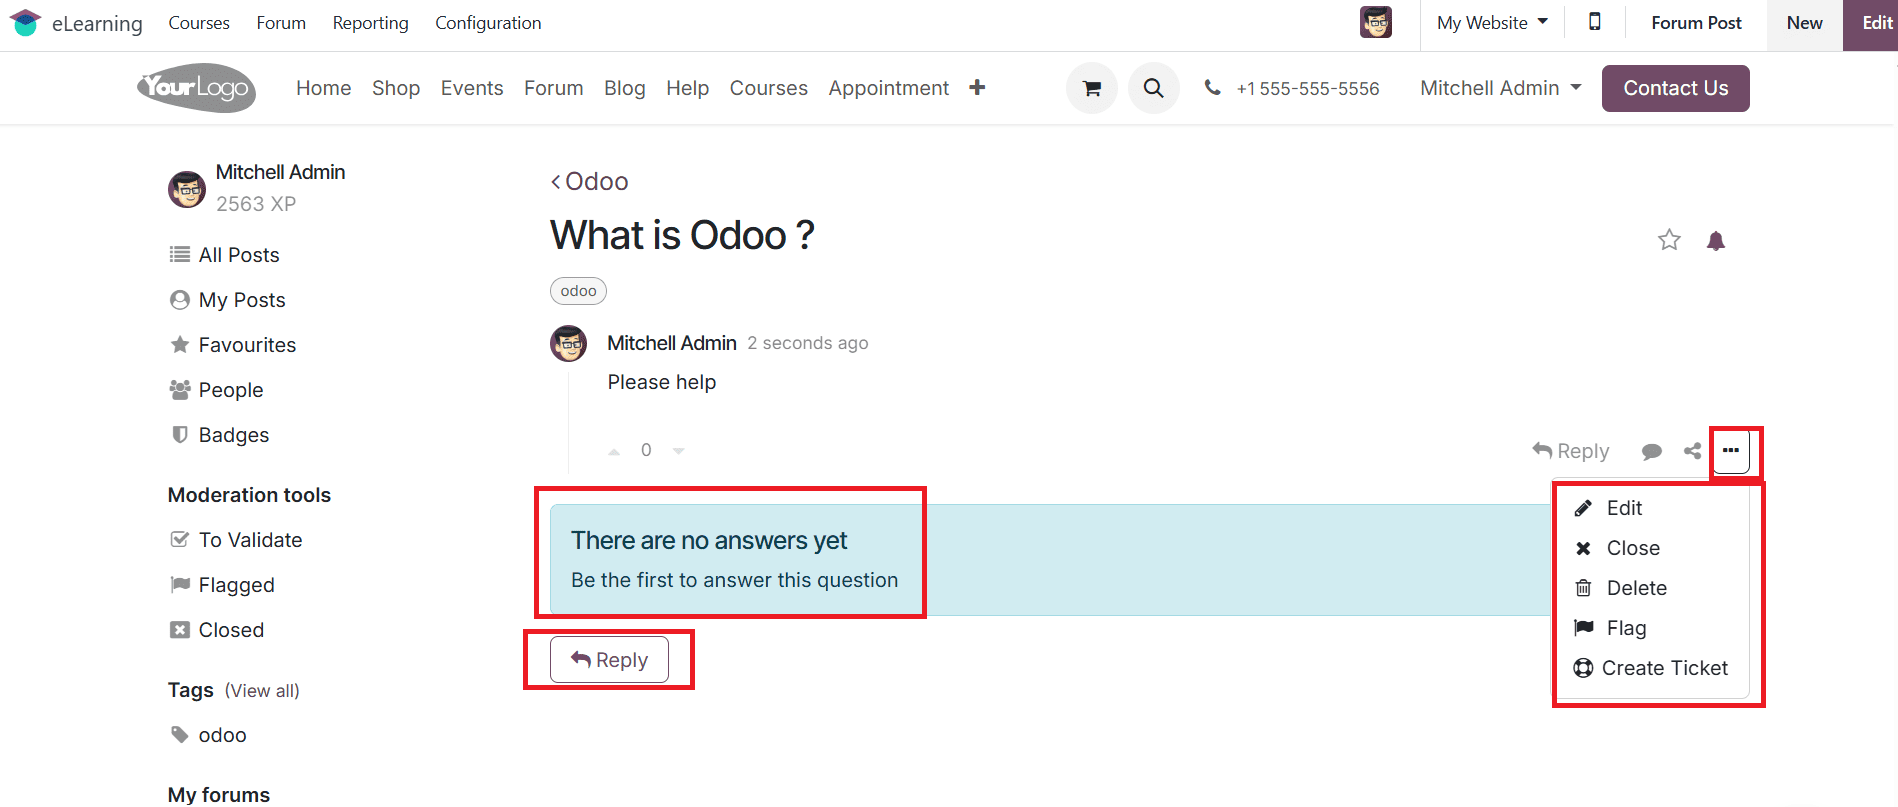Click the odoo tag badge under title

pos(578,291)
